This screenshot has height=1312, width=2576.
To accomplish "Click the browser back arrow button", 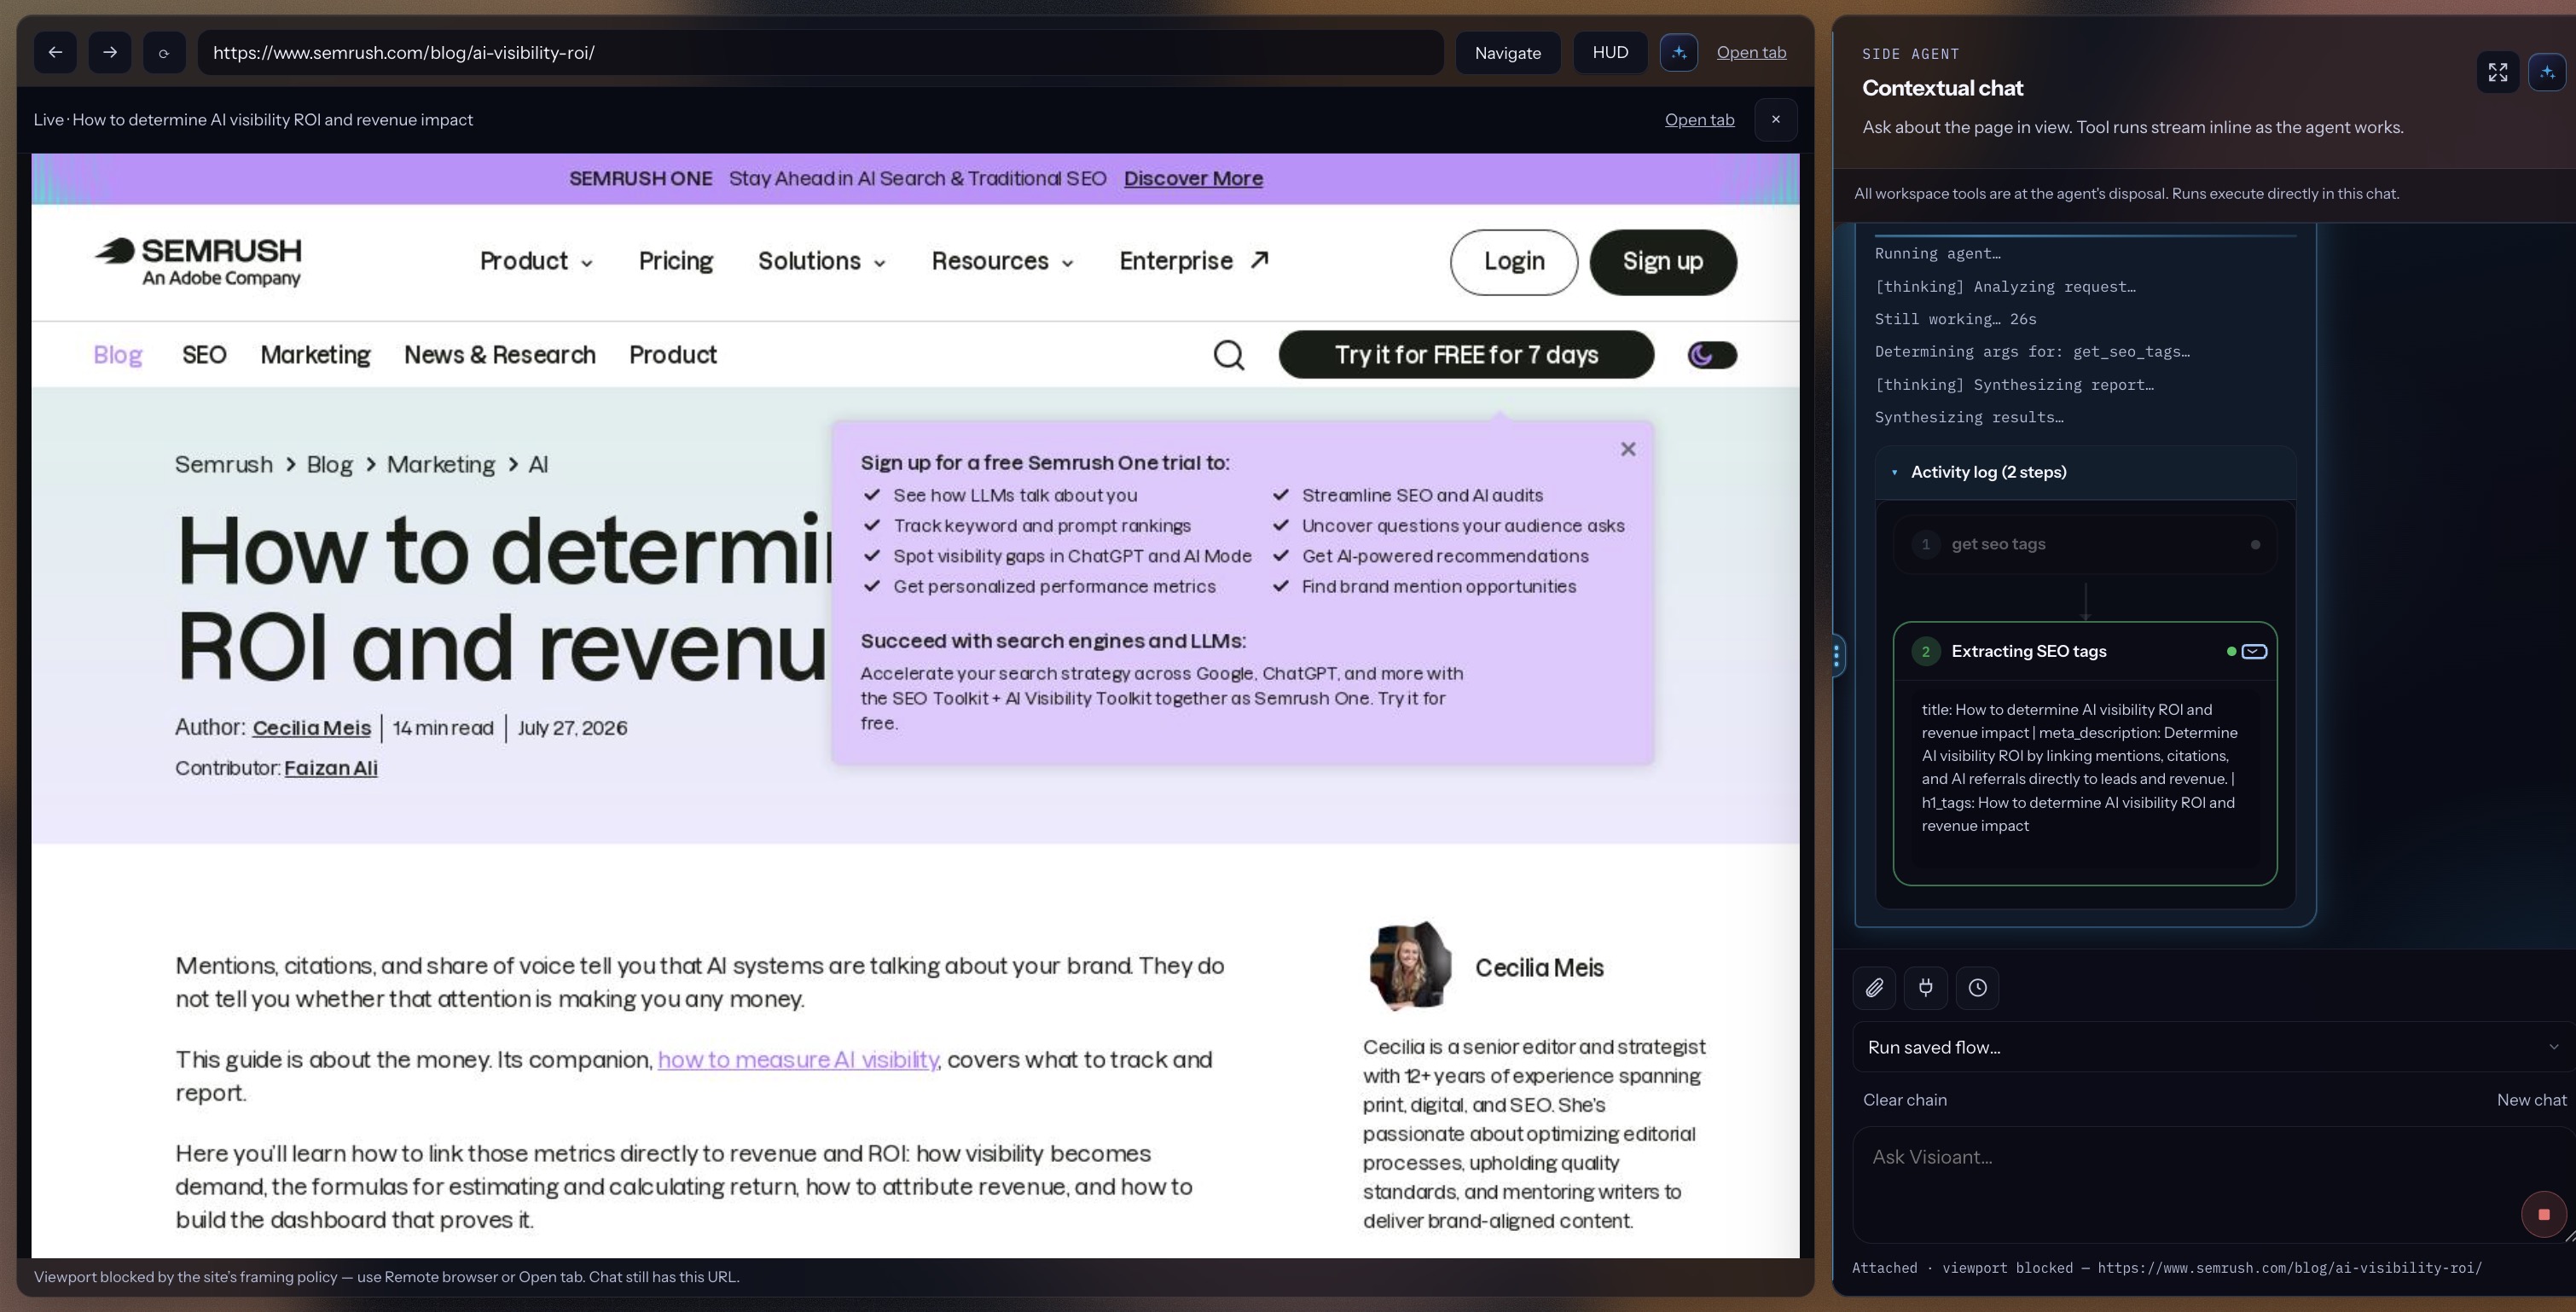I will 55,52.
